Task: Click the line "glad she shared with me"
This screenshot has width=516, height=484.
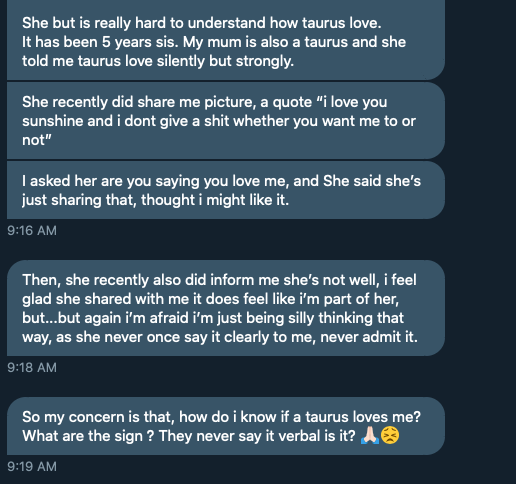Action: [210, 299]
